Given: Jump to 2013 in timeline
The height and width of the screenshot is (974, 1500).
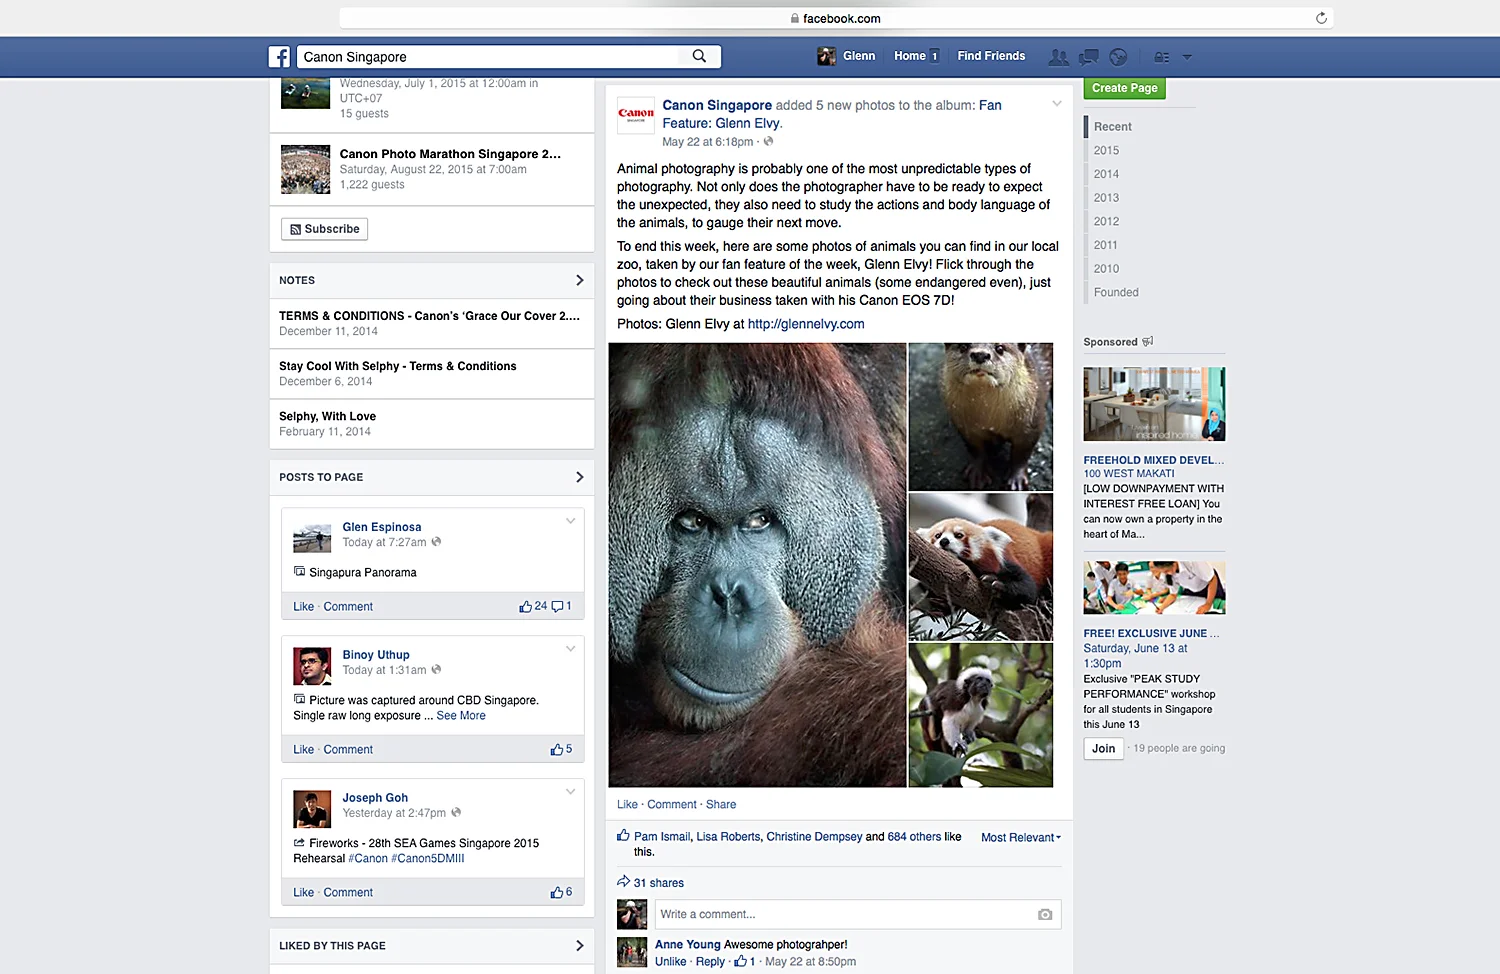Looking at the screenshot, I should click(1106, 198).
